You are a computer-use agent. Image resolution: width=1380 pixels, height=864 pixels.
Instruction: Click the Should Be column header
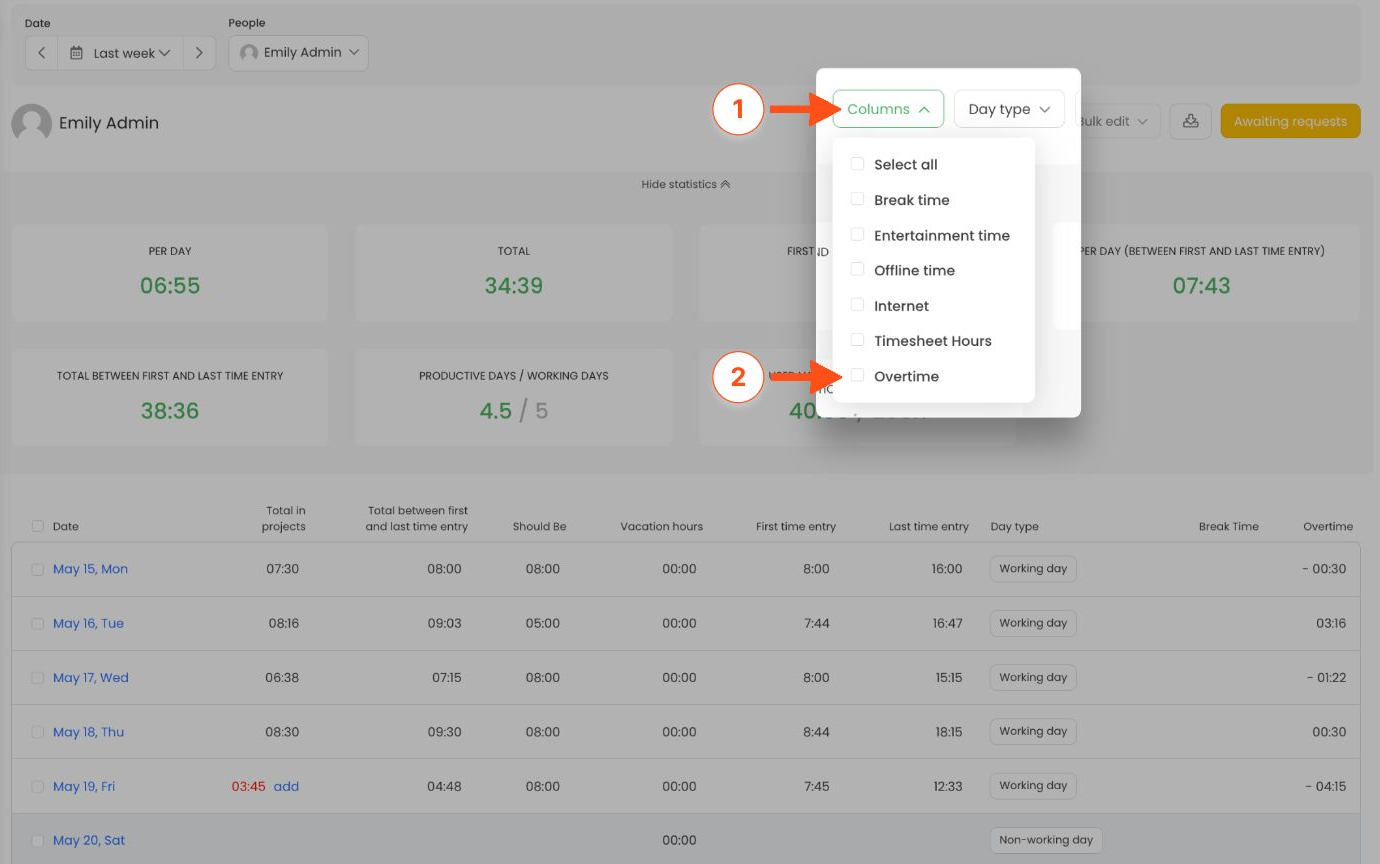coord(539,526)
